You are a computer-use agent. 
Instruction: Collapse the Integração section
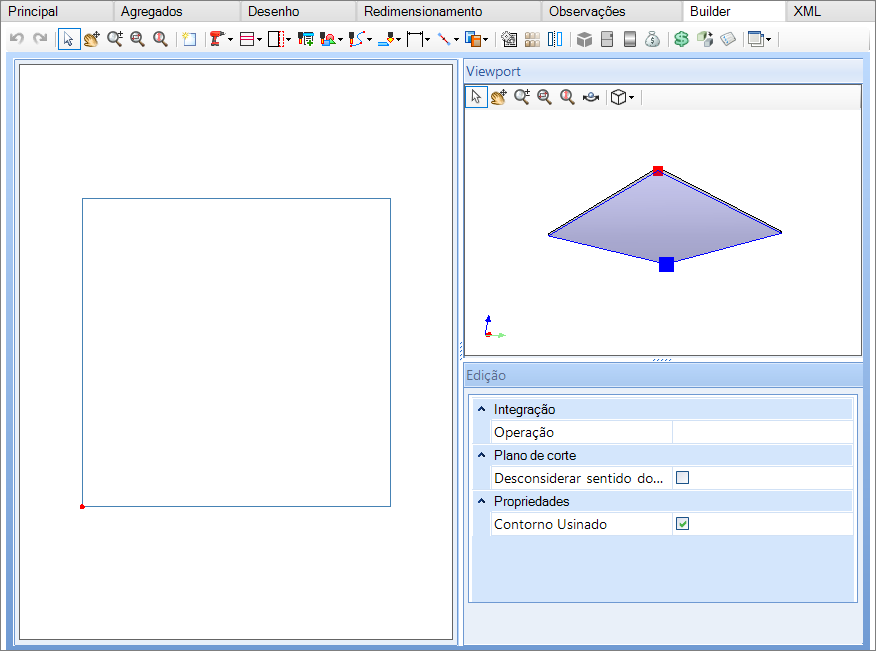(482, 409)
